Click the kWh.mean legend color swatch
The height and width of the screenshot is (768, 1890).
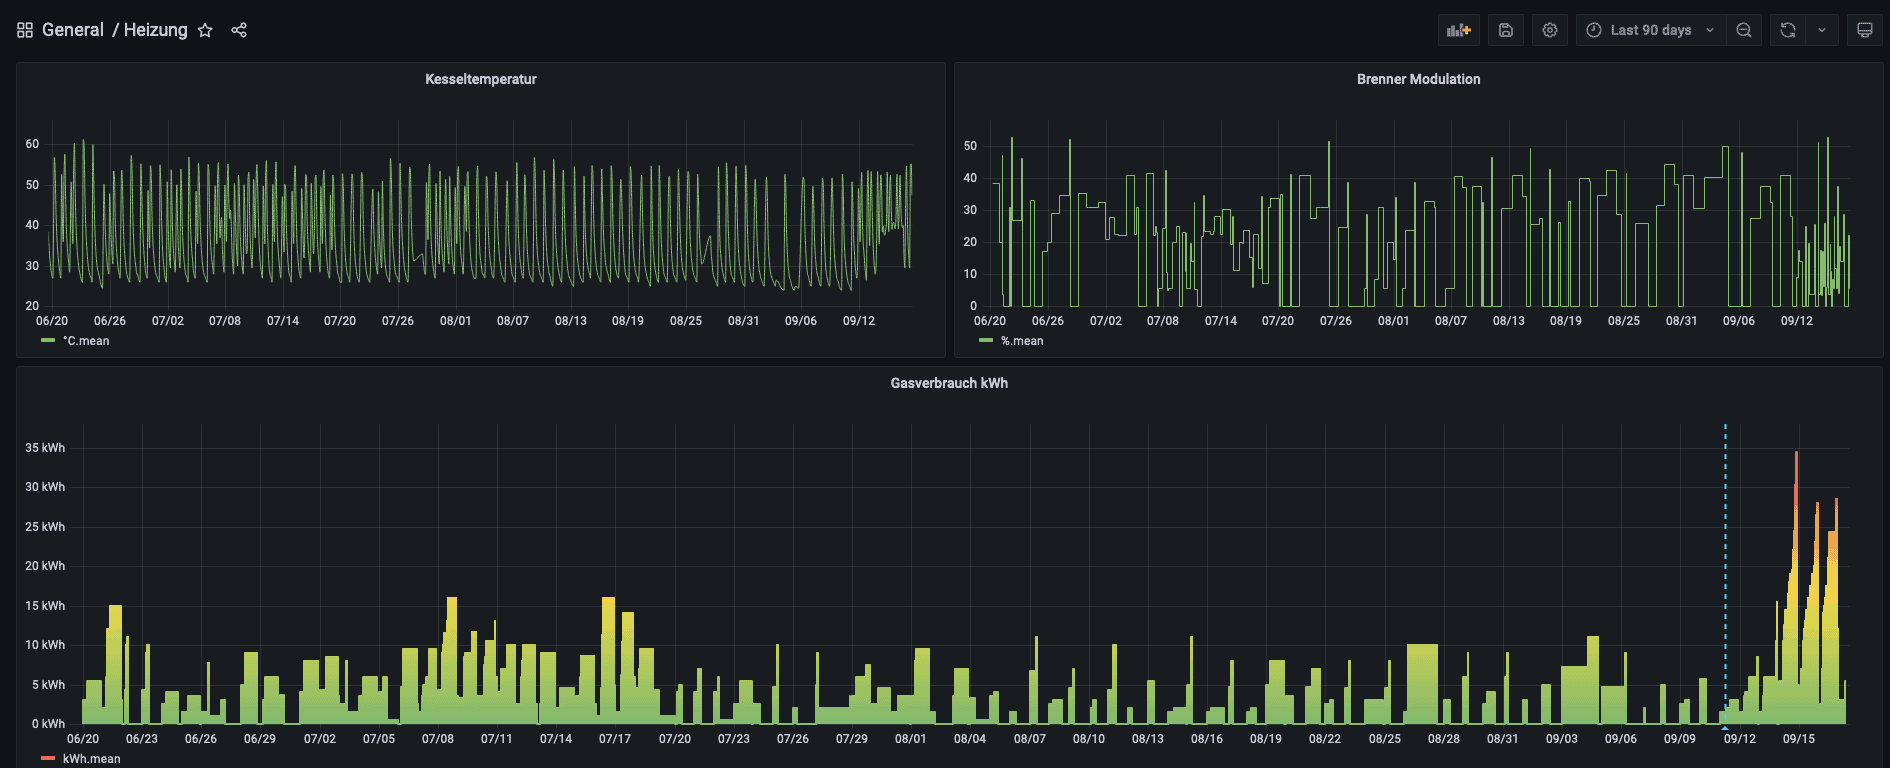click(48, 759)
